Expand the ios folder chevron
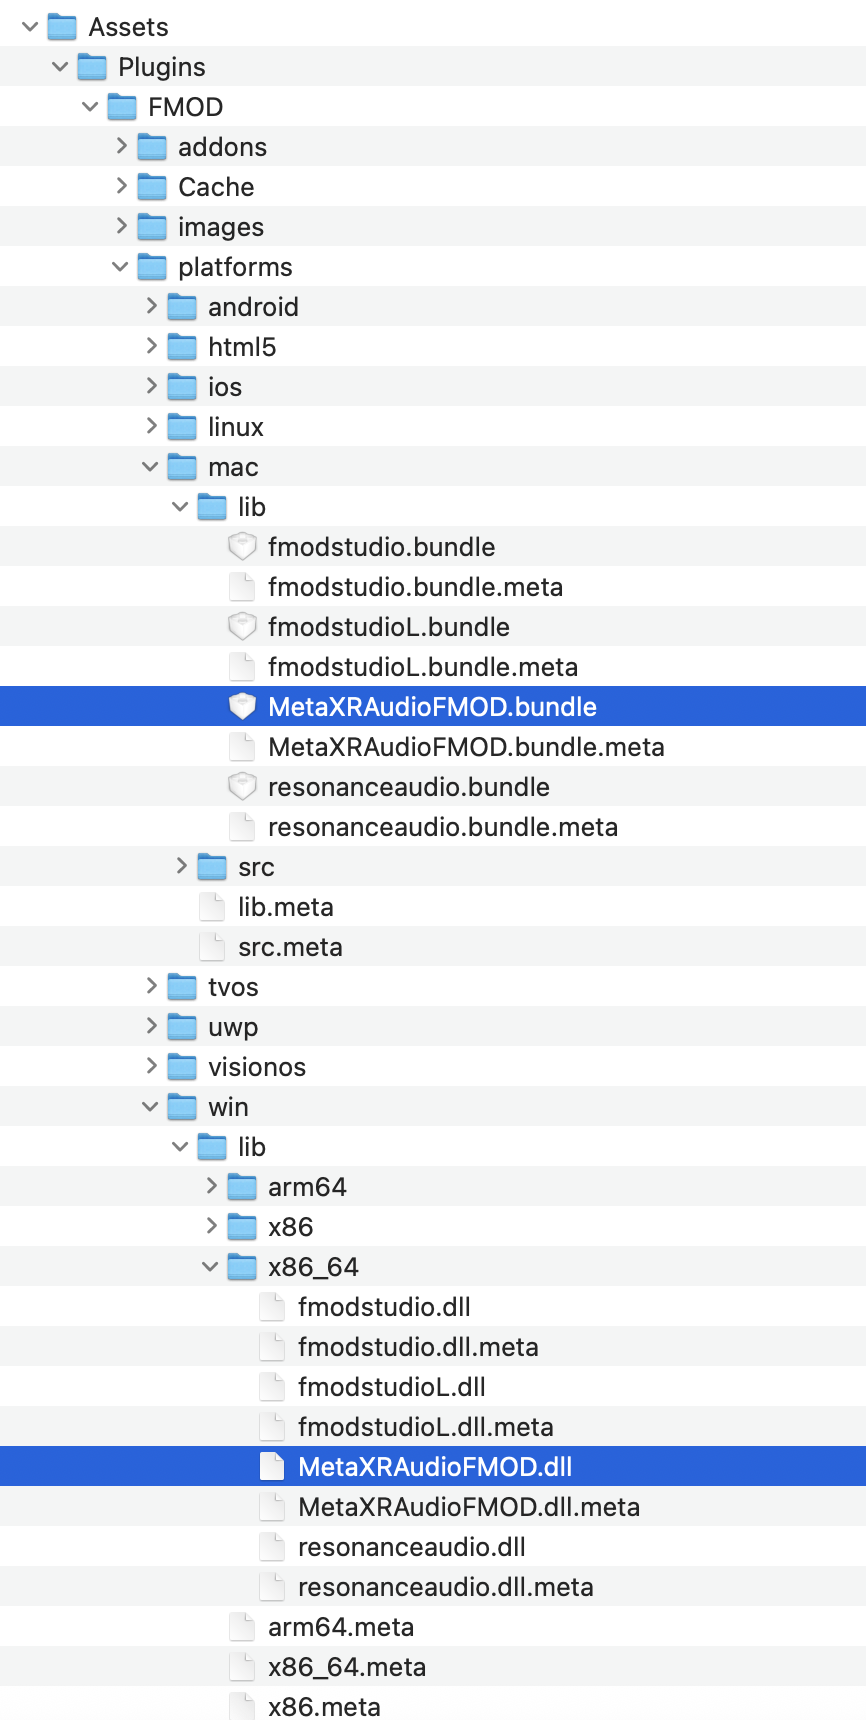The image size is (866, 1720). tap(151, 386)
